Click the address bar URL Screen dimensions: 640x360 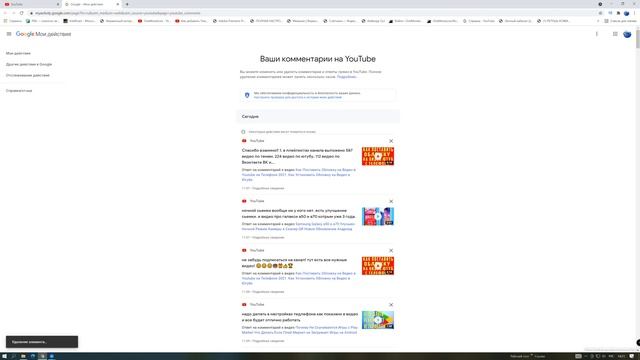[x=118, y=13]
